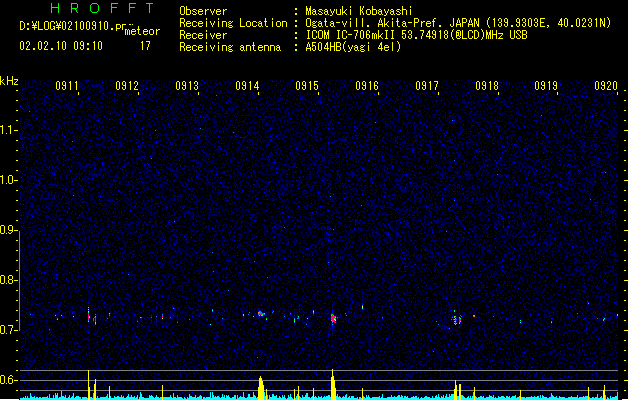Click the 0.8 kHz axis label
Viewport: 629px width, 400px height.
(8, 280)
